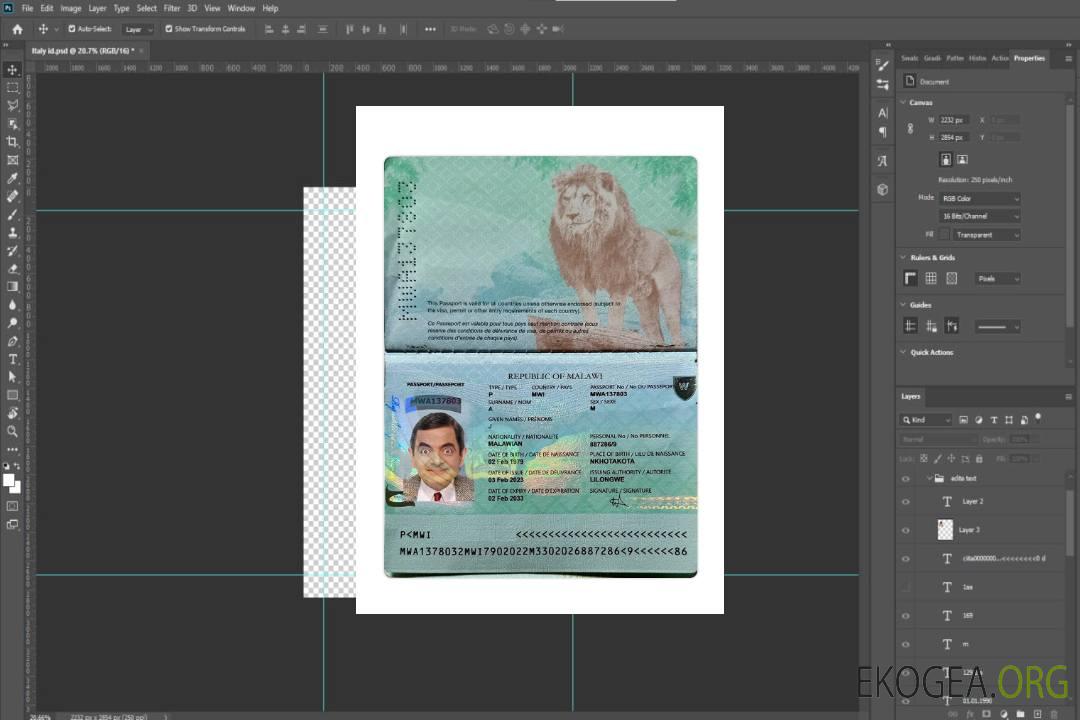Click the foreground color swatch
The height and width of the screenshot is (720, 1080).
[x=9, y=481]
